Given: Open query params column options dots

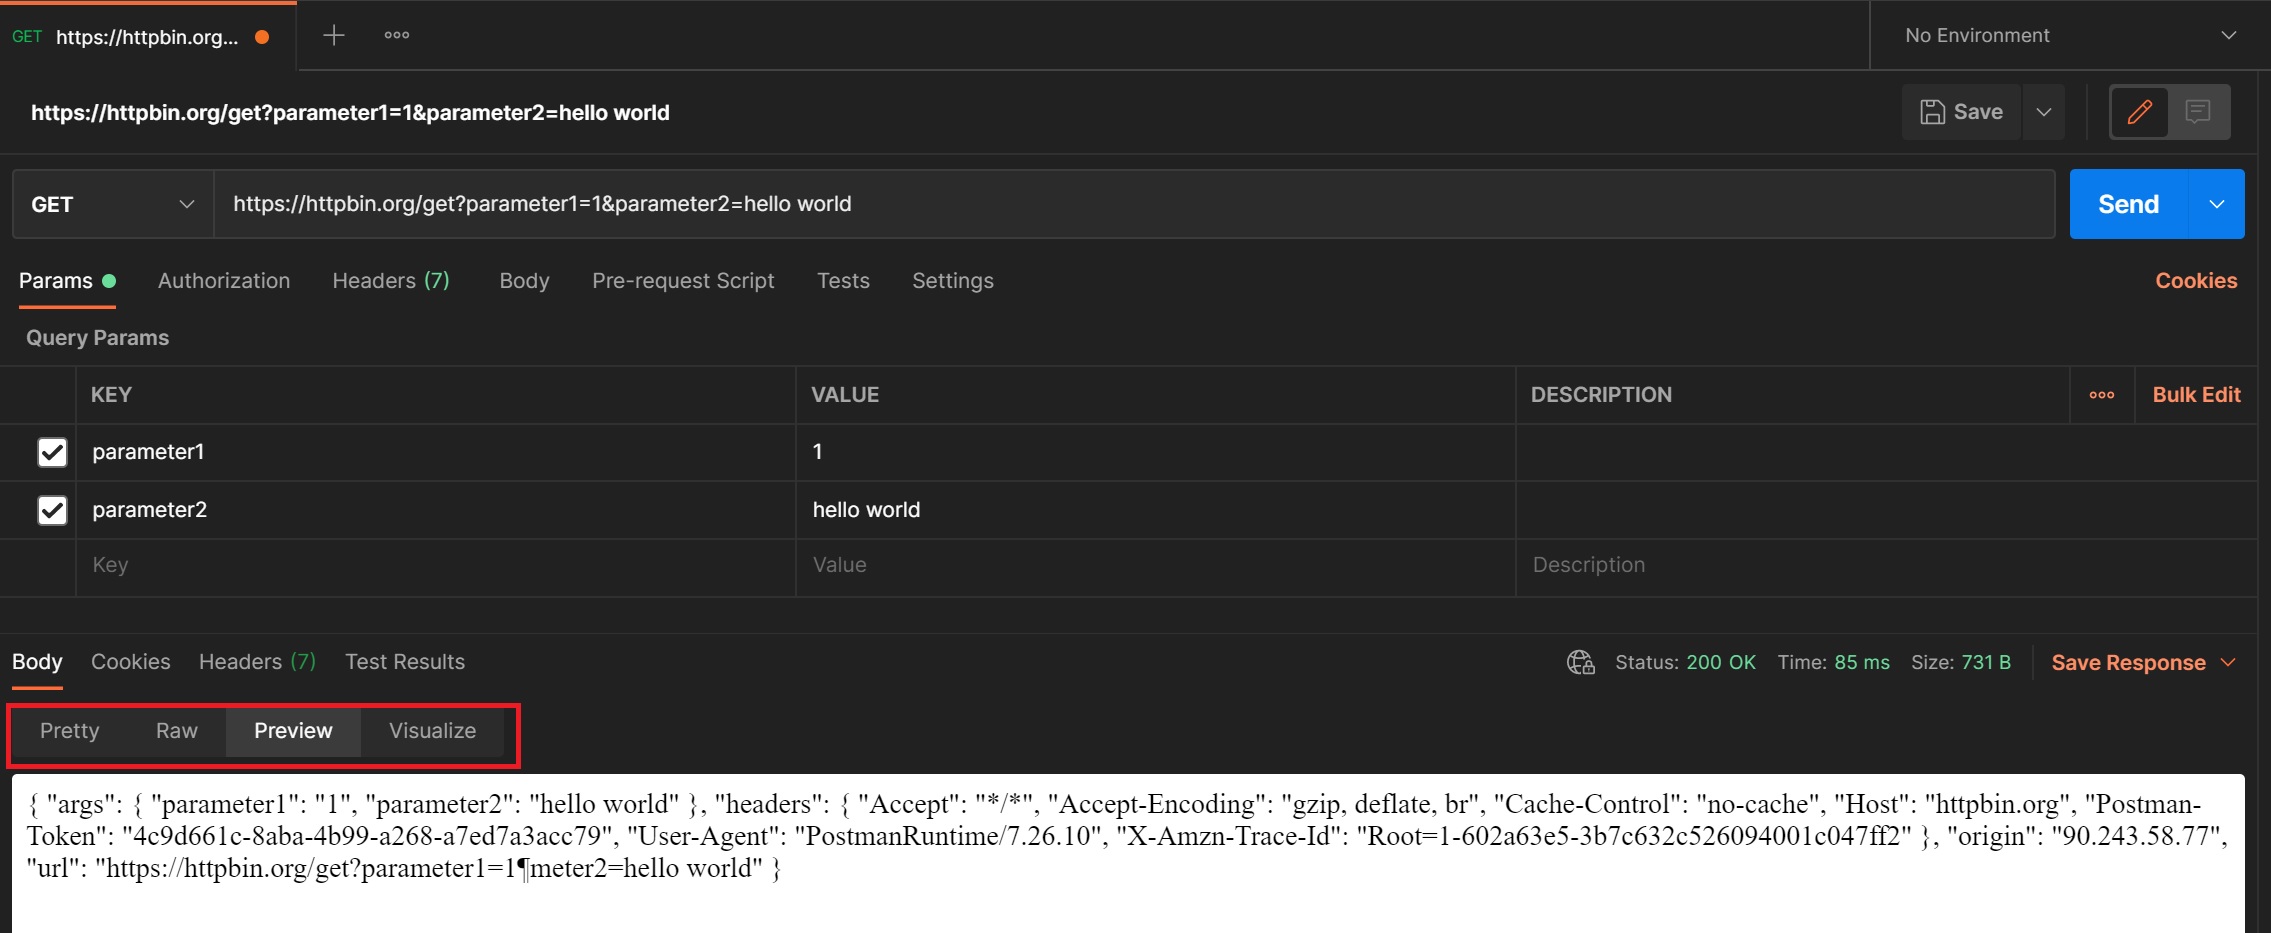Looking at the screenshot, I should coord(2102,395).
